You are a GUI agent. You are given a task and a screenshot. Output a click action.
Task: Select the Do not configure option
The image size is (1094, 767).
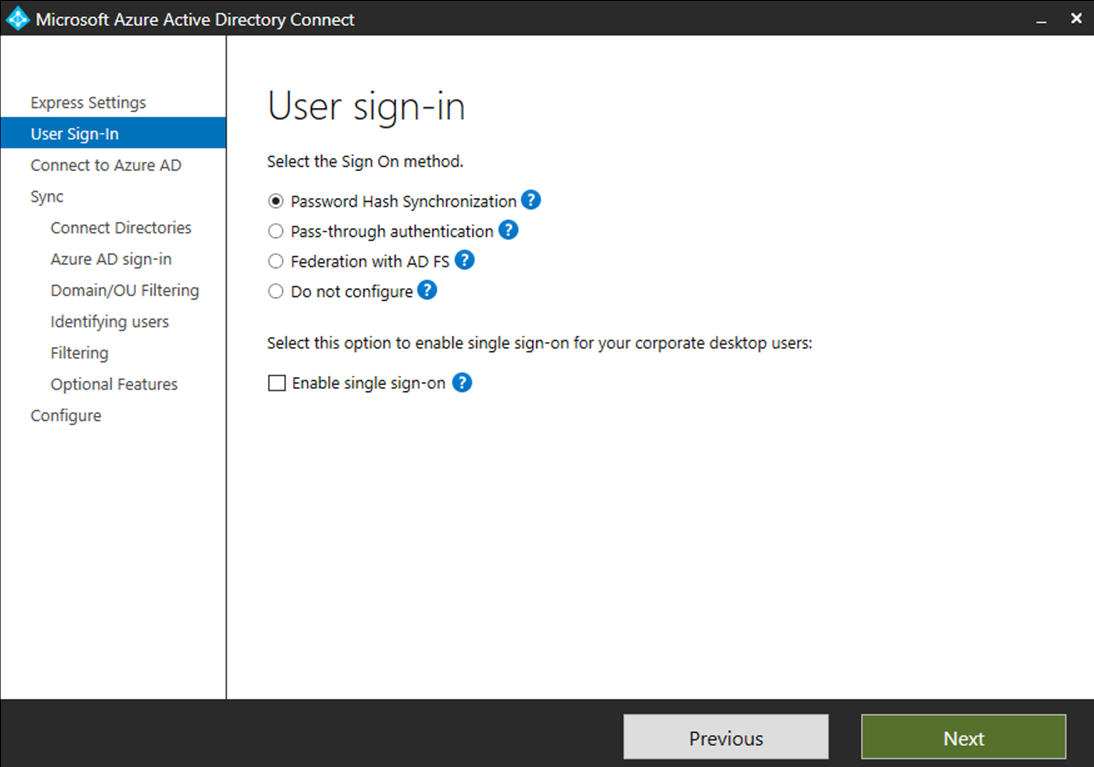point(275,291)
